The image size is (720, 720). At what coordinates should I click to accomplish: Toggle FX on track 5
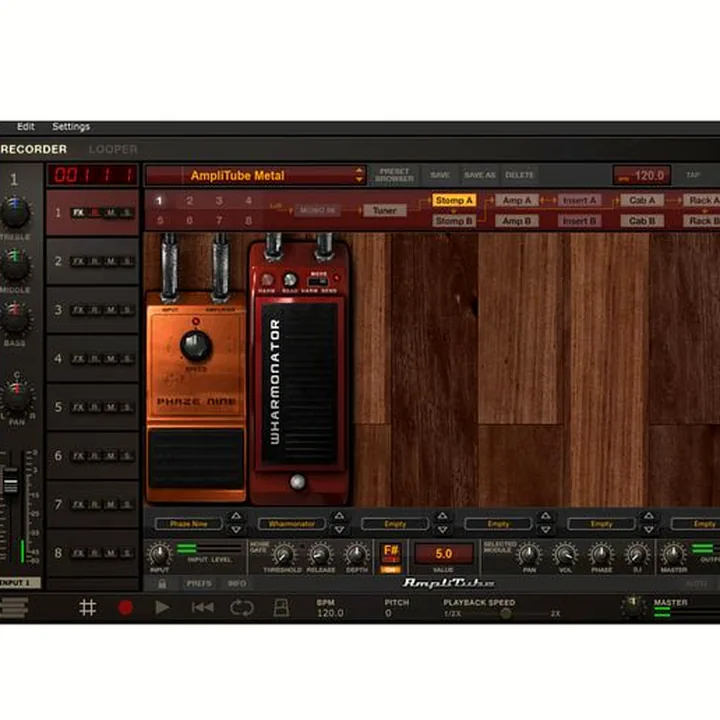coord(79,407)
